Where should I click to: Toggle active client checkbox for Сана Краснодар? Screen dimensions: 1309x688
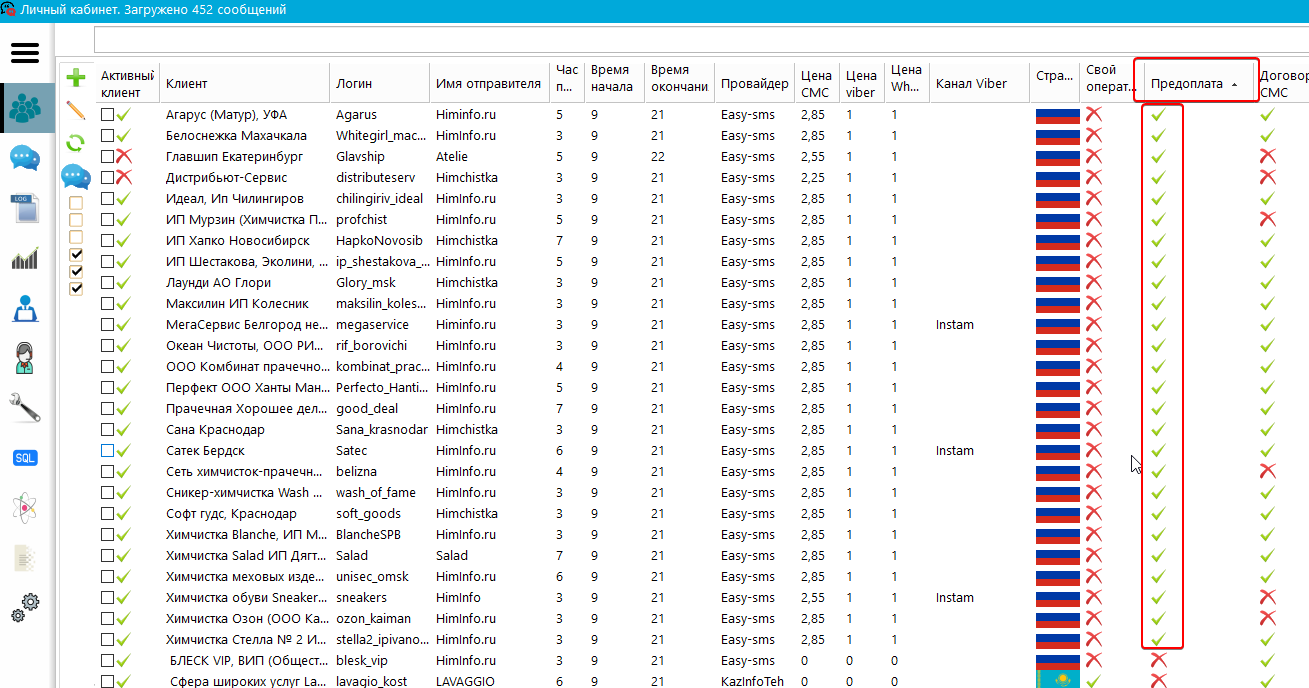tap(107, 429)
